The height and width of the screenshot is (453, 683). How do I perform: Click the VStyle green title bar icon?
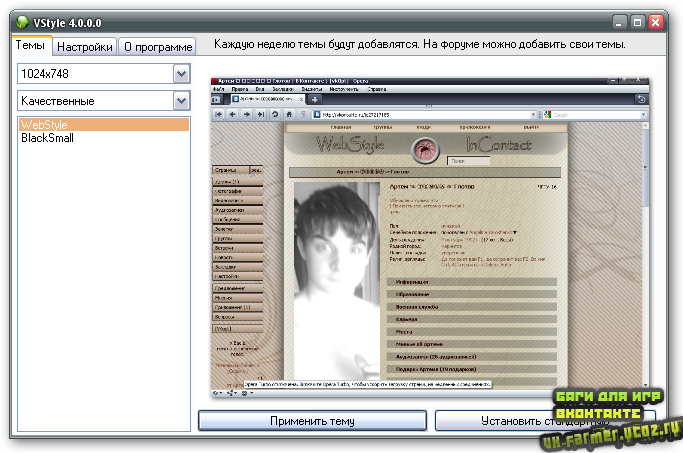click(22, 22)
